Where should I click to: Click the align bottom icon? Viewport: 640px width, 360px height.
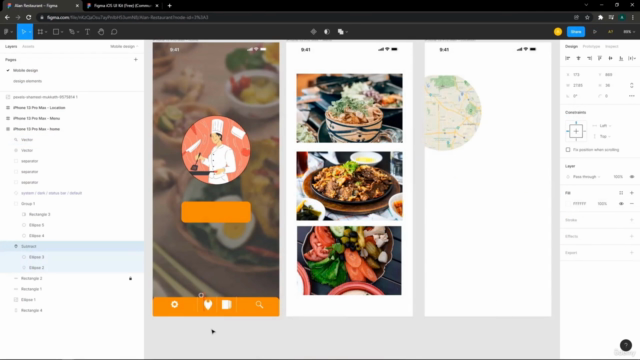(621, 58)
